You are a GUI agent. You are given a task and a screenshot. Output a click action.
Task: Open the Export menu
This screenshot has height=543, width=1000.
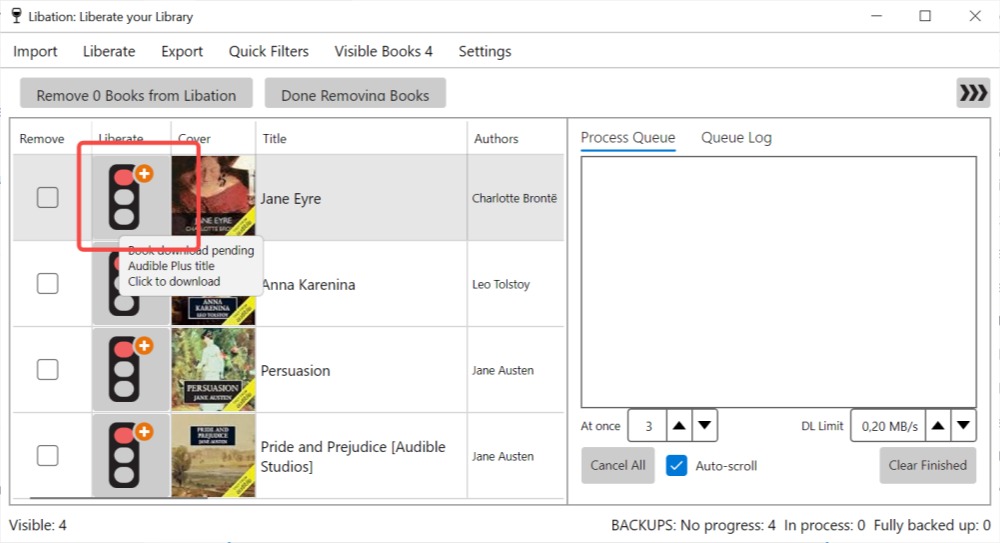tap(182, 51)
